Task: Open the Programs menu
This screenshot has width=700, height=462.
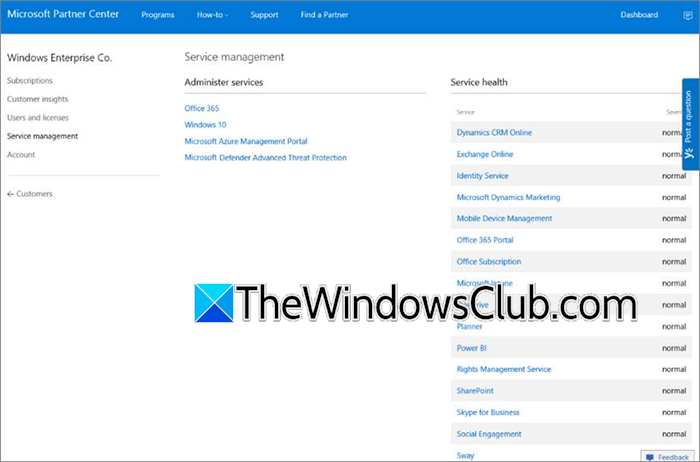Action: tap(158, 15)
